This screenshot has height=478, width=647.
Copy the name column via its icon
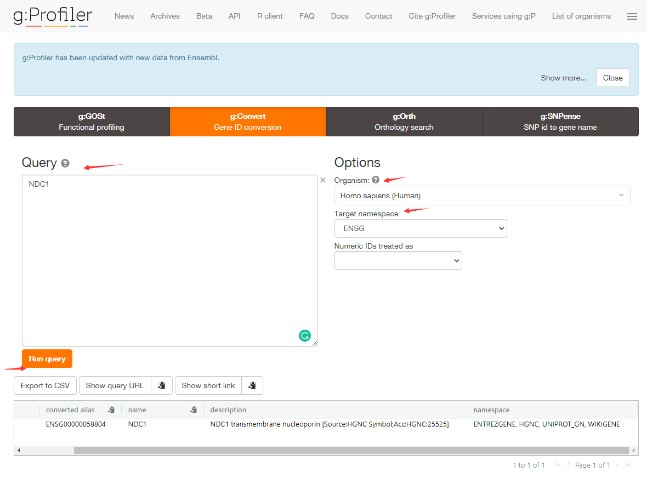point(194,409)
